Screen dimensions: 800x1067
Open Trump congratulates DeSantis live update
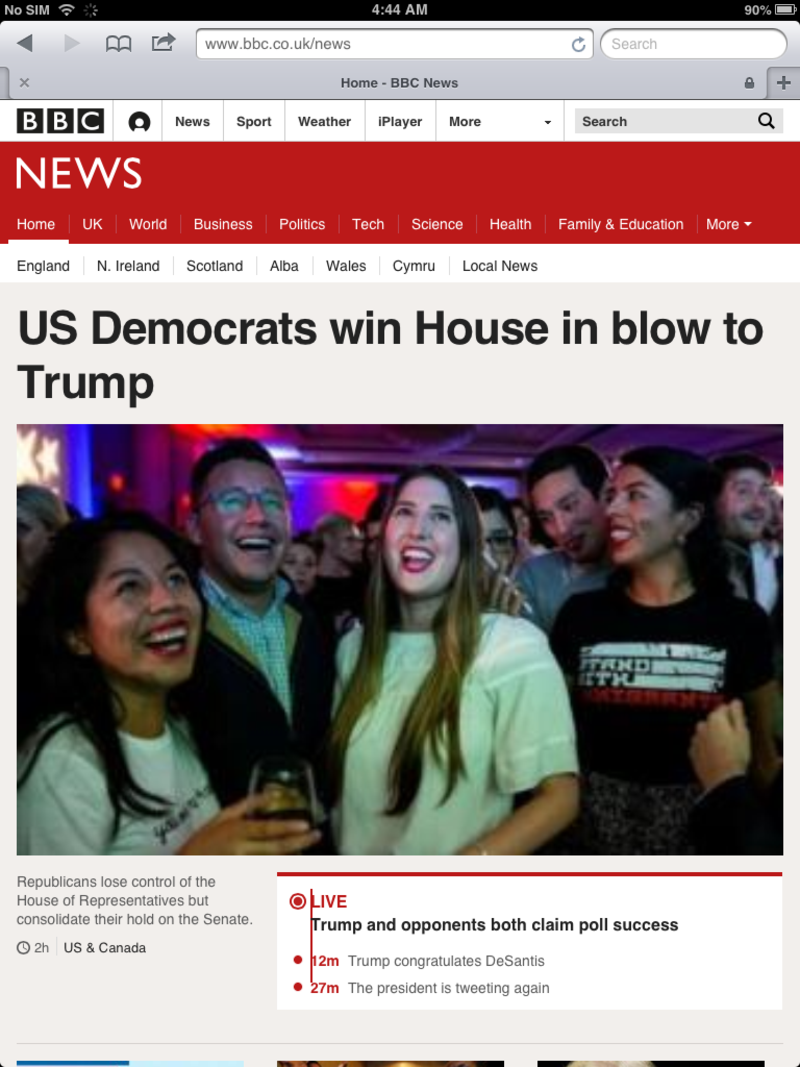(446, 961)
